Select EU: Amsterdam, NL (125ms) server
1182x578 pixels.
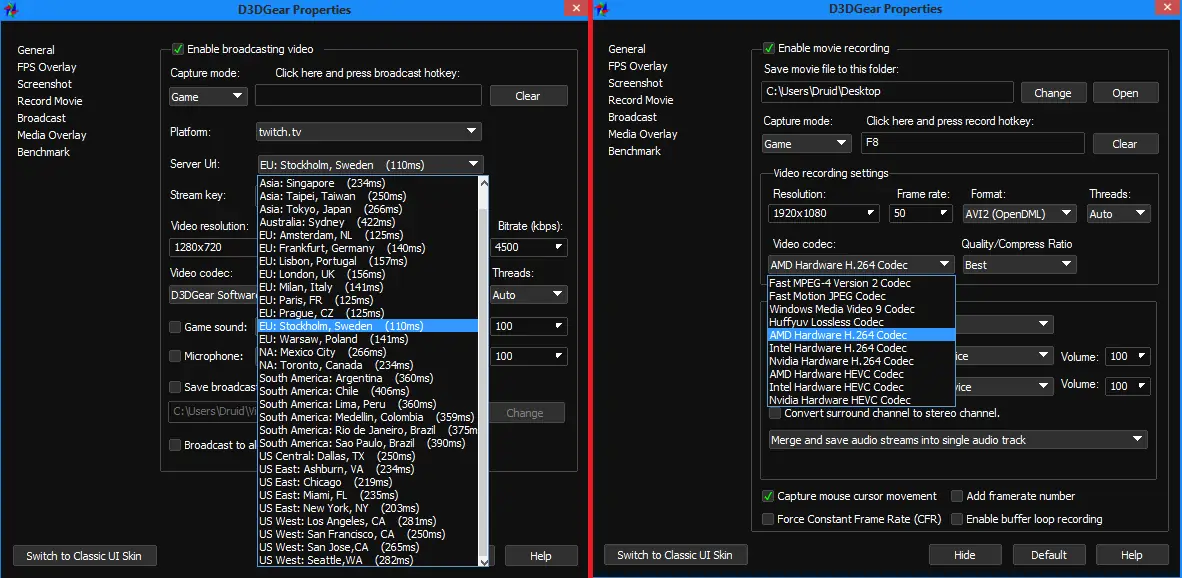368,235
